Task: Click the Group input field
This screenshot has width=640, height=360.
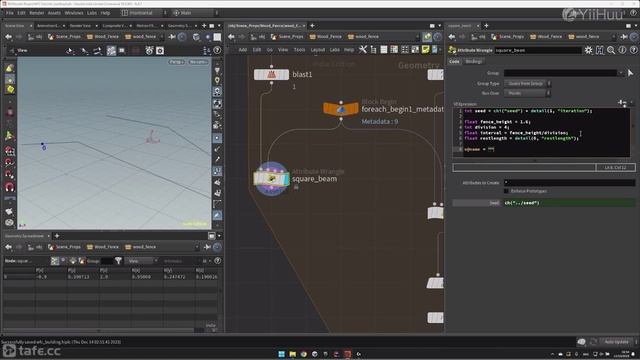Action: point(560,73)
